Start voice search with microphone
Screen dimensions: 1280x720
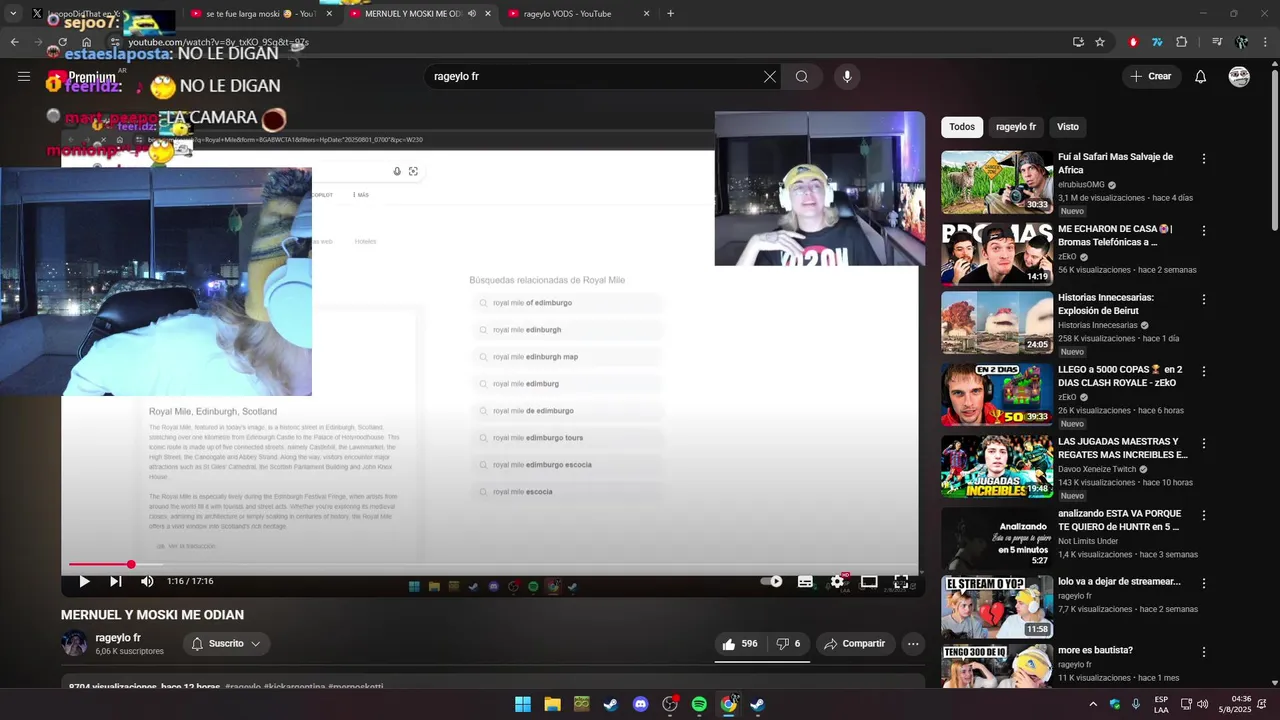point(847,77)
